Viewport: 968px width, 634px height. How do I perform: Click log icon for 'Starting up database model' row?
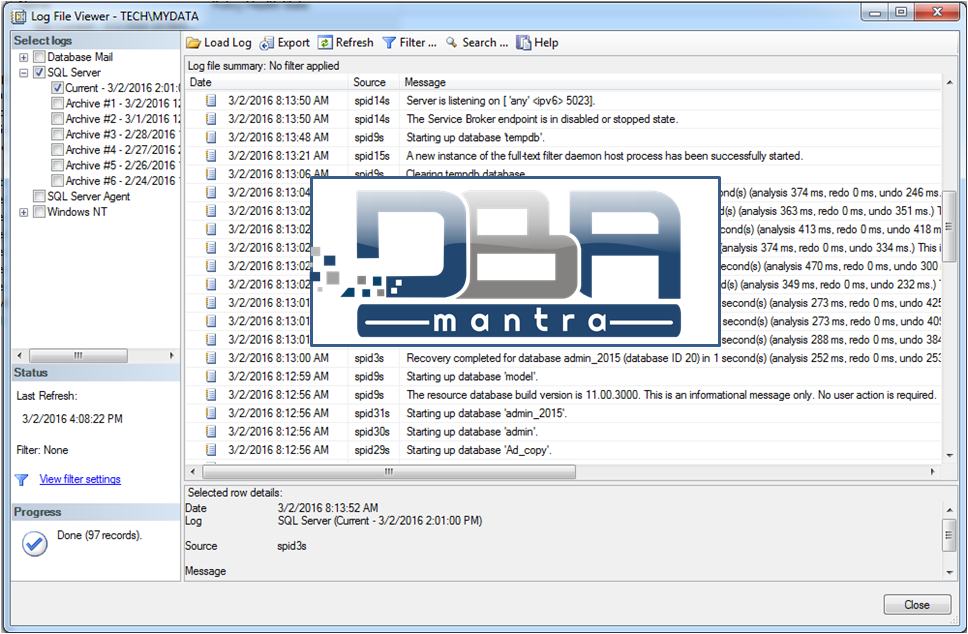click(211, 376)
